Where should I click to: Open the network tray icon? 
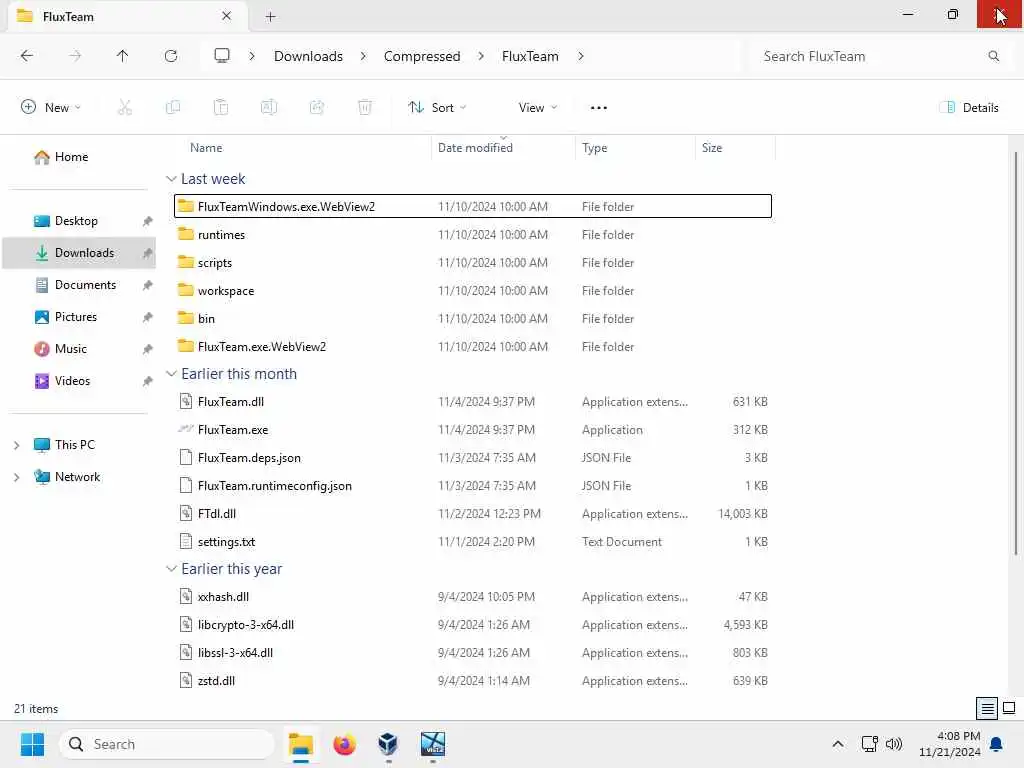pyautogui.click(x=869, y=744)
